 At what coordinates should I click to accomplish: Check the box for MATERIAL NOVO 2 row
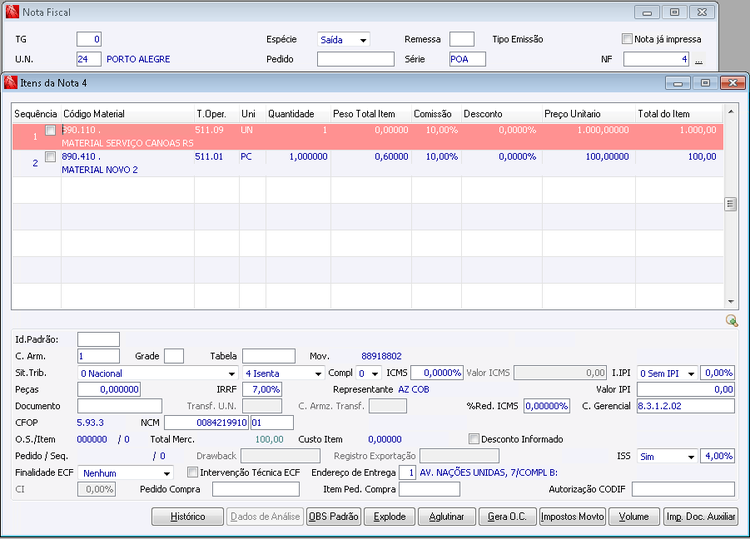pos(50,157)
